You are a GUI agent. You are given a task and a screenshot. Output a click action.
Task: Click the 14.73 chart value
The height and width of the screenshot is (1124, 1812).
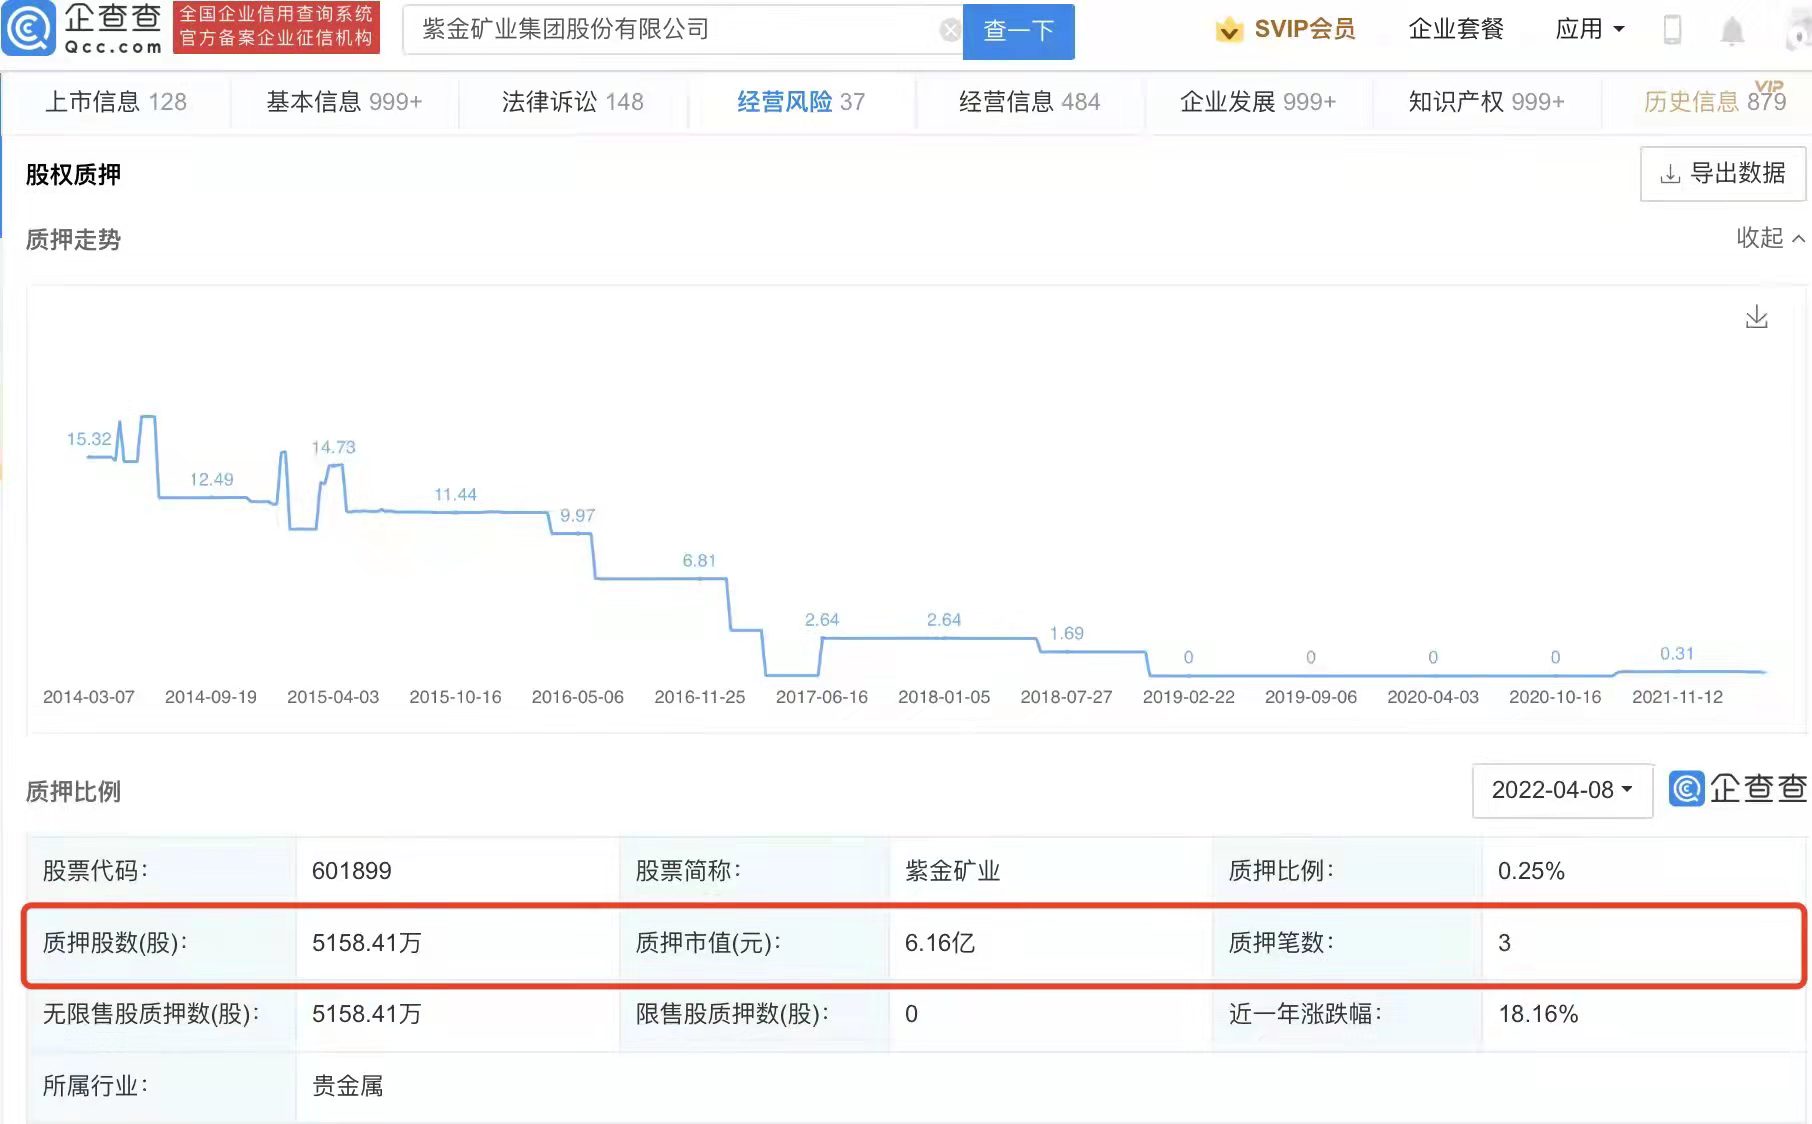coord(333,447)
